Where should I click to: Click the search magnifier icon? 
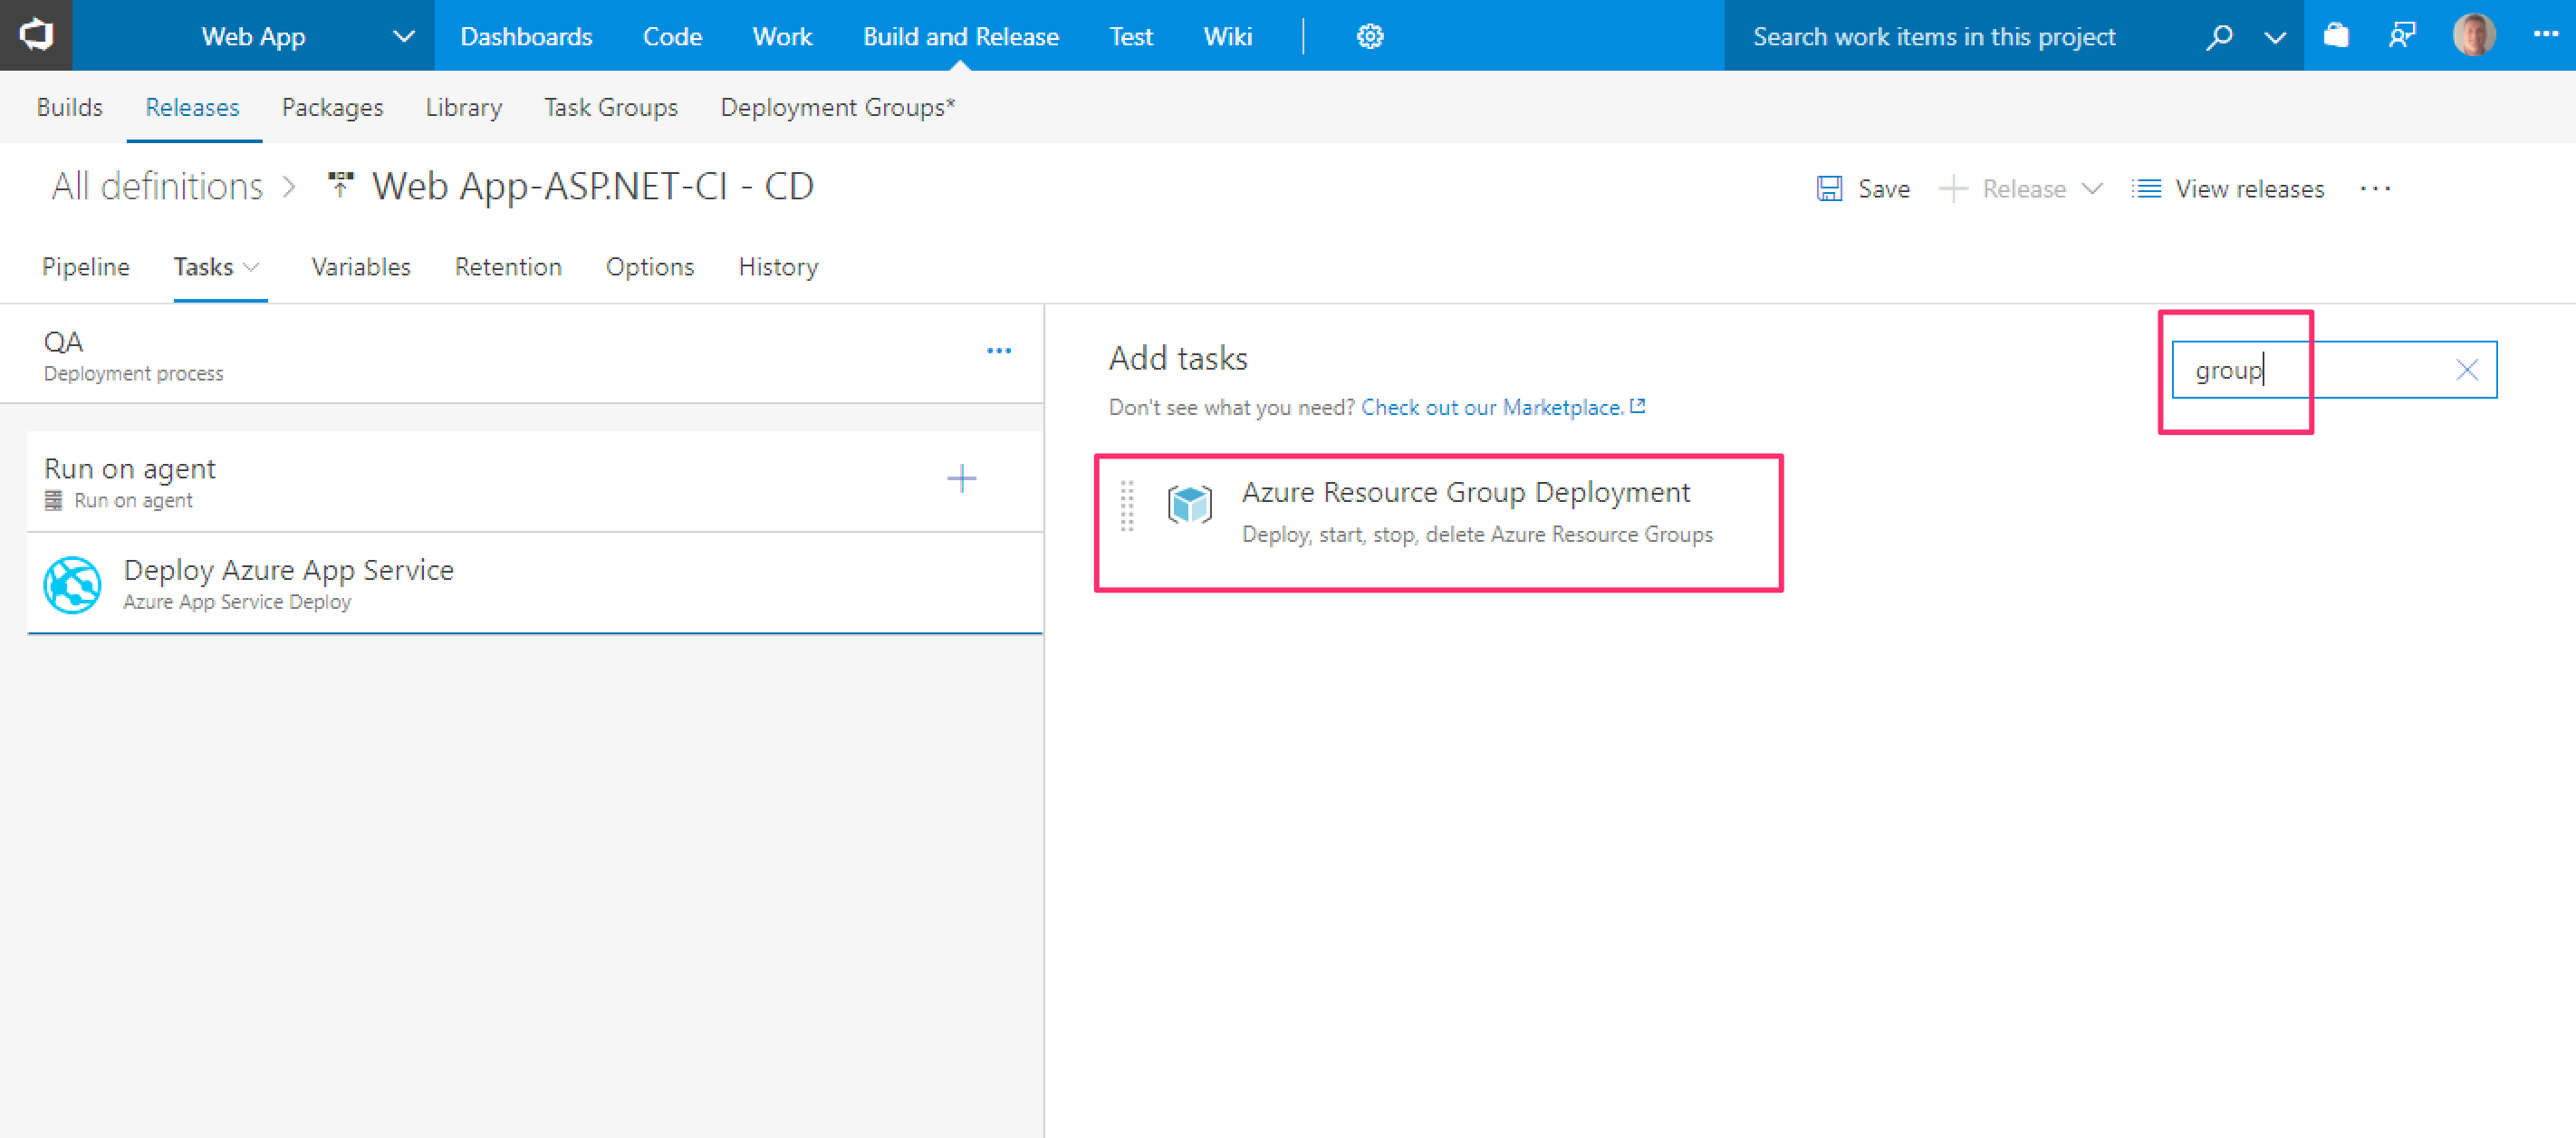point(2220,36)
